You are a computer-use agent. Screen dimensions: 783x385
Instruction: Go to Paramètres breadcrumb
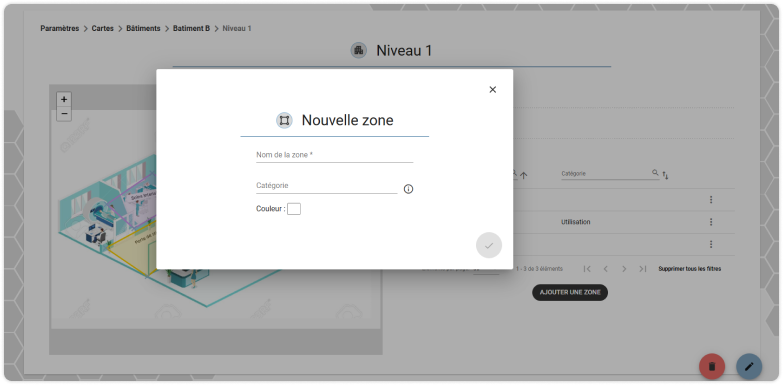[x=59, y=28]
